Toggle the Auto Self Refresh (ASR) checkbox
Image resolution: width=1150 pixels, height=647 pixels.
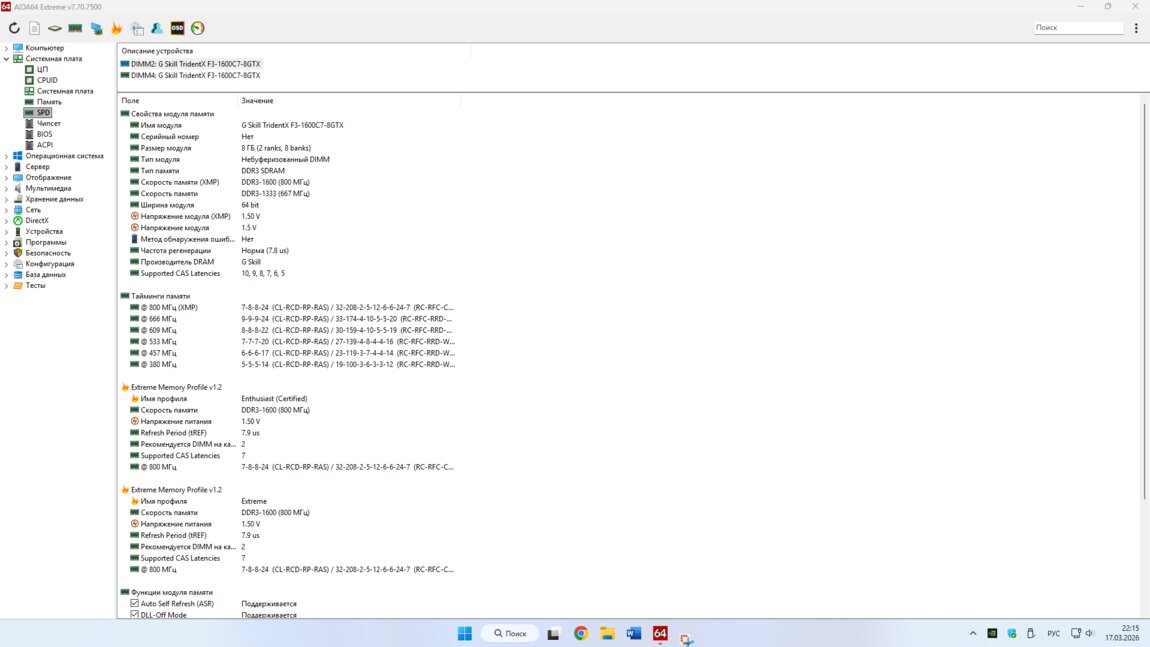point(135,604)
